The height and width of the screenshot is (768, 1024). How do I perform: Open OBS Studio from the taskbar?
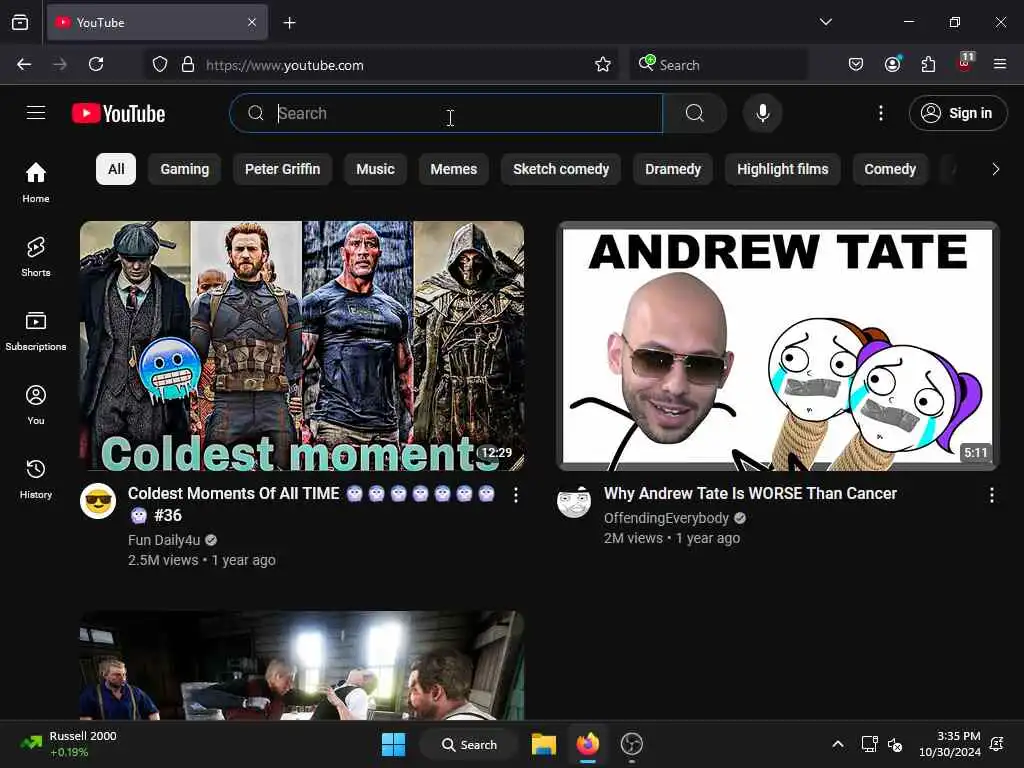[x=632, y=744]
